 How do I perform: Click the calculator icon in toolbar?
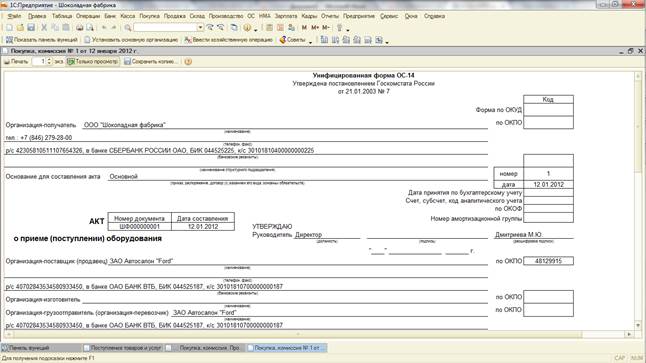269,28
